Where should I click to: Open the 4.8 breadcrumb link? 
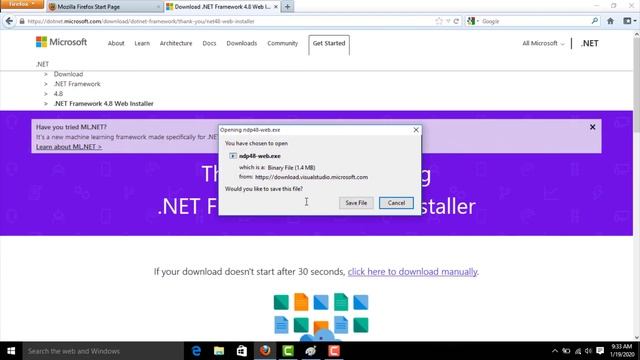coord(58,94)
